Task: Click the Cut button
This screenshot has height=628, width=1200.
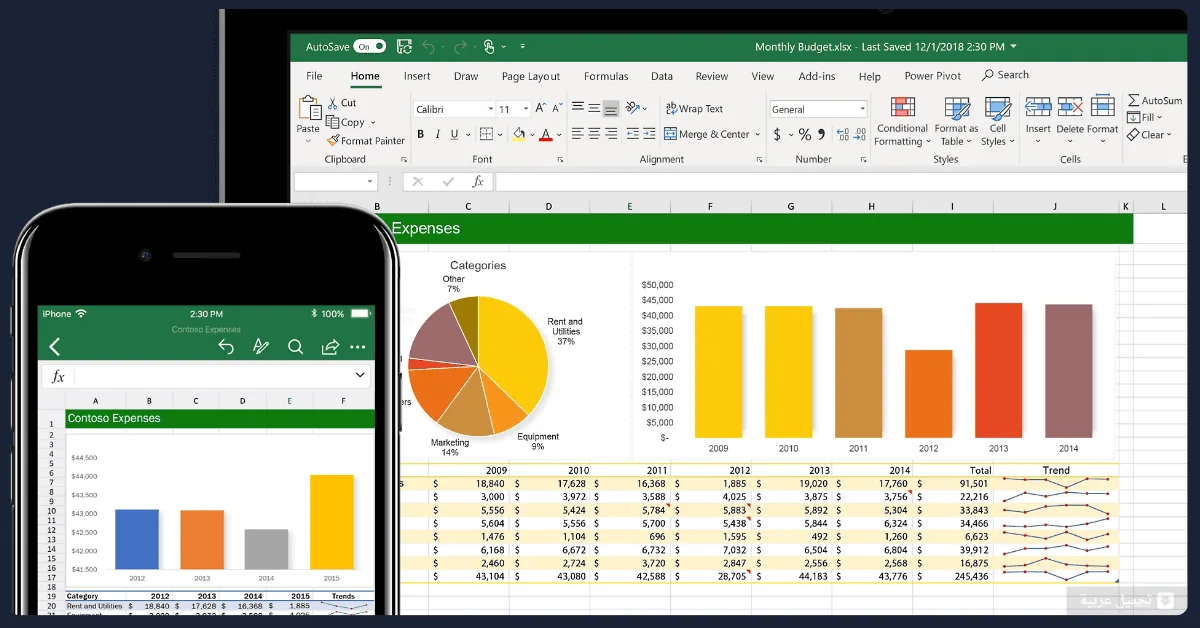Action: tap(342, 103)
